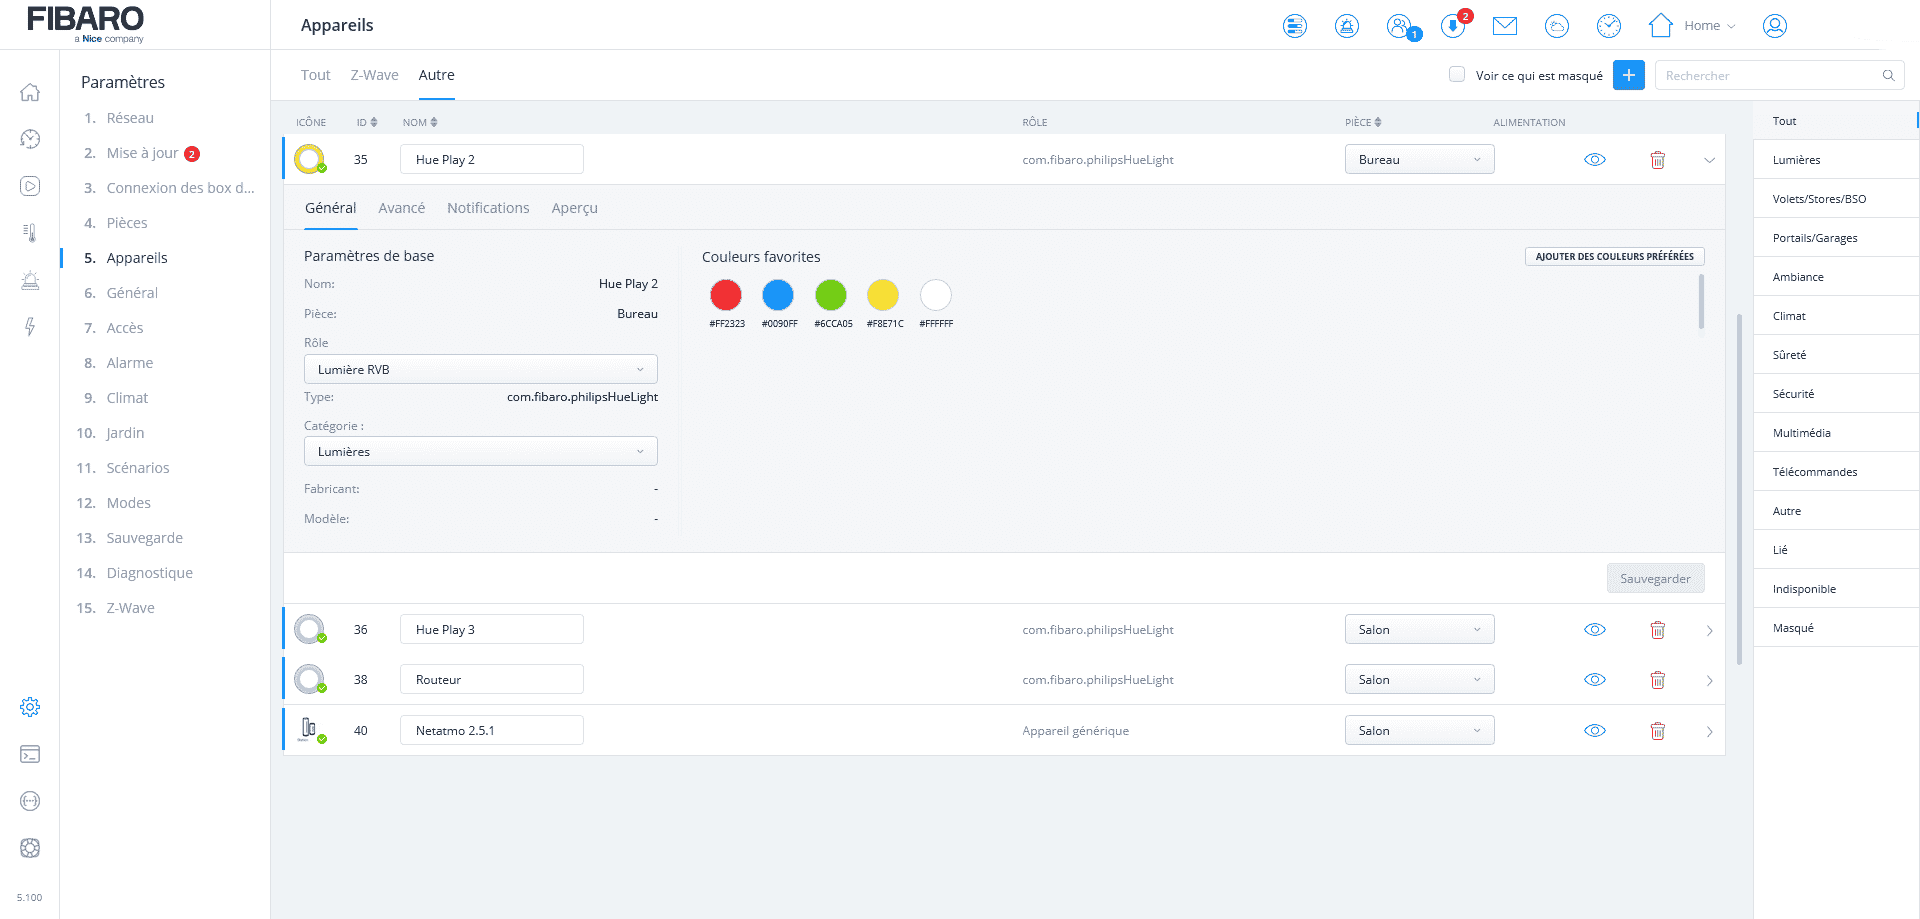The height and width of the screenshot is (919, 1920).
Task: Click the Hue Play 2 name field
Action: tap(491, 159)
